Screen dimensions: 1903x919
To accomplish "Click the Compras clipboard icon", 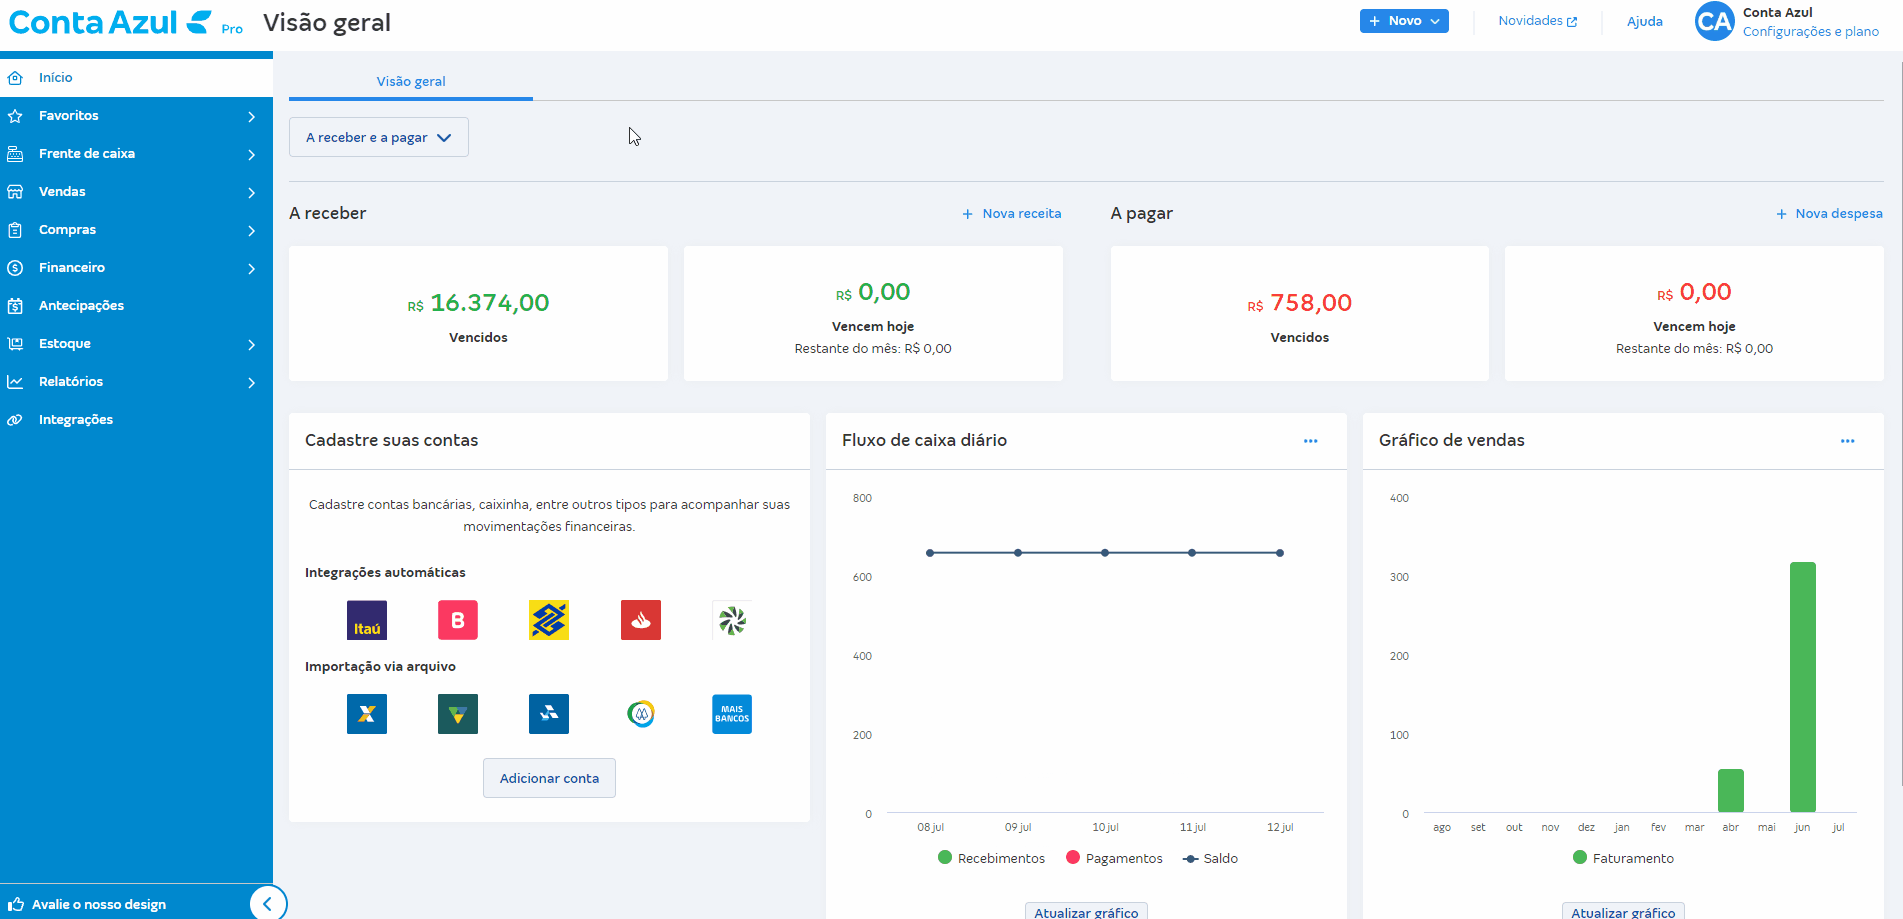I will (x=15, y=230).
